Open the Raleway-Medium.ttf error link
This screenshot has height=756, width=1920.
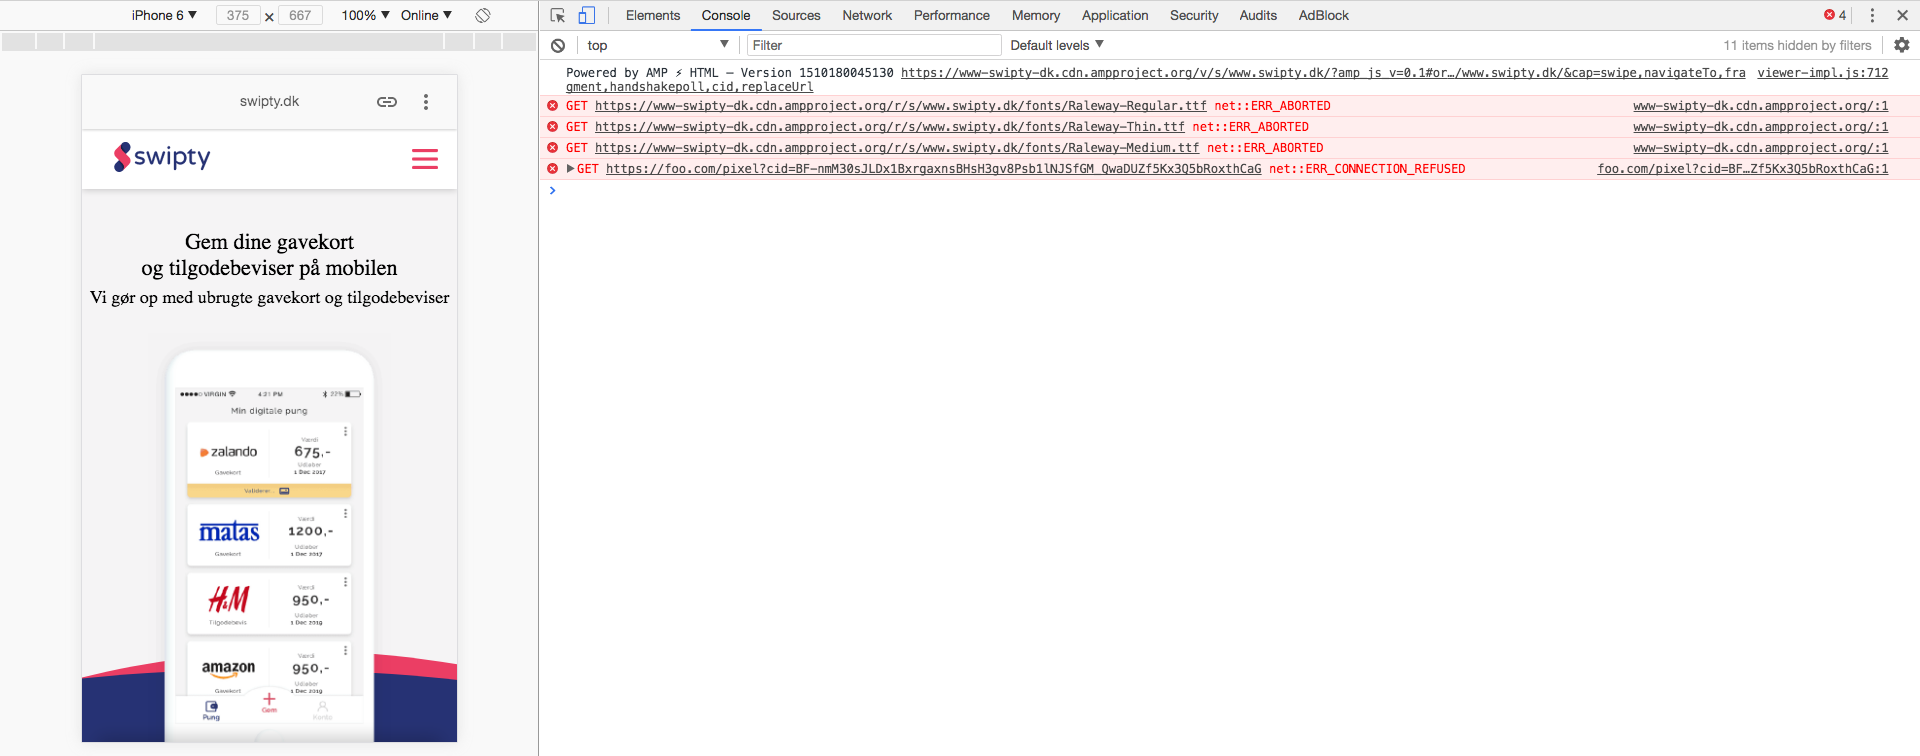(897, 148)
